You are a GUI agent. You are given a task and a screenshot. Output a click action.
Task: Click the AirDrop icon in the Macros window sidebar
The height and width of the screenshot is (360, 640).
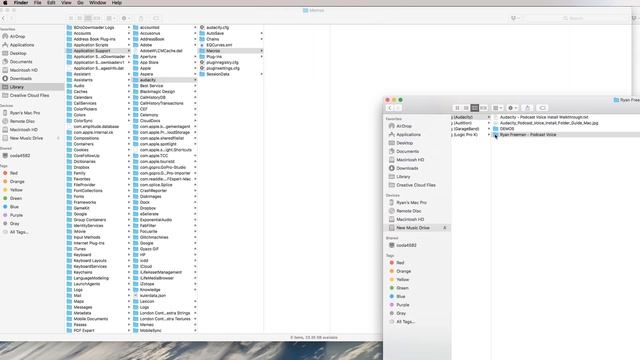pos(5,36)
